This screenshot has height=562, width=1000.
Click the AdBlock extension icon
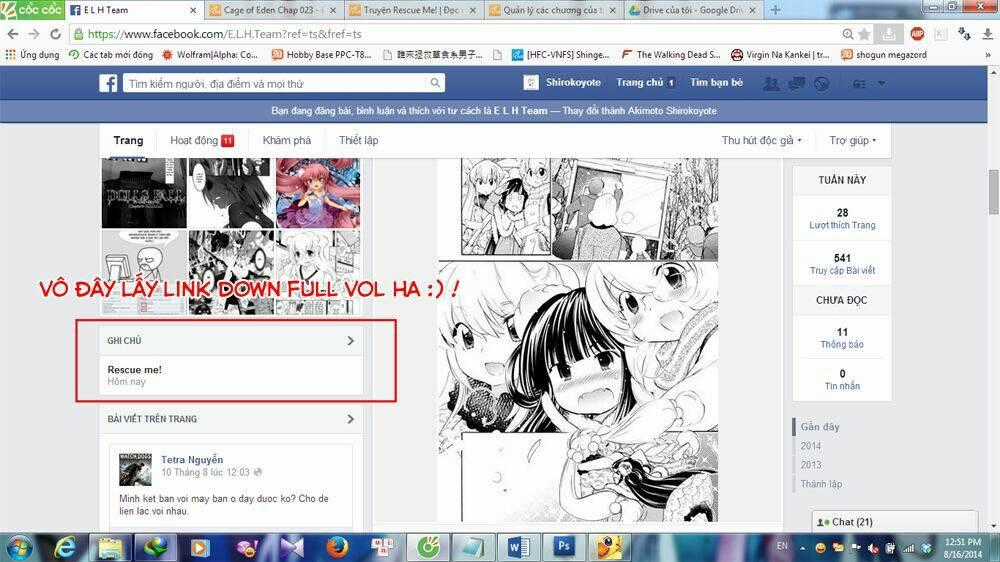pyautogui.click(x=916, y=33)
